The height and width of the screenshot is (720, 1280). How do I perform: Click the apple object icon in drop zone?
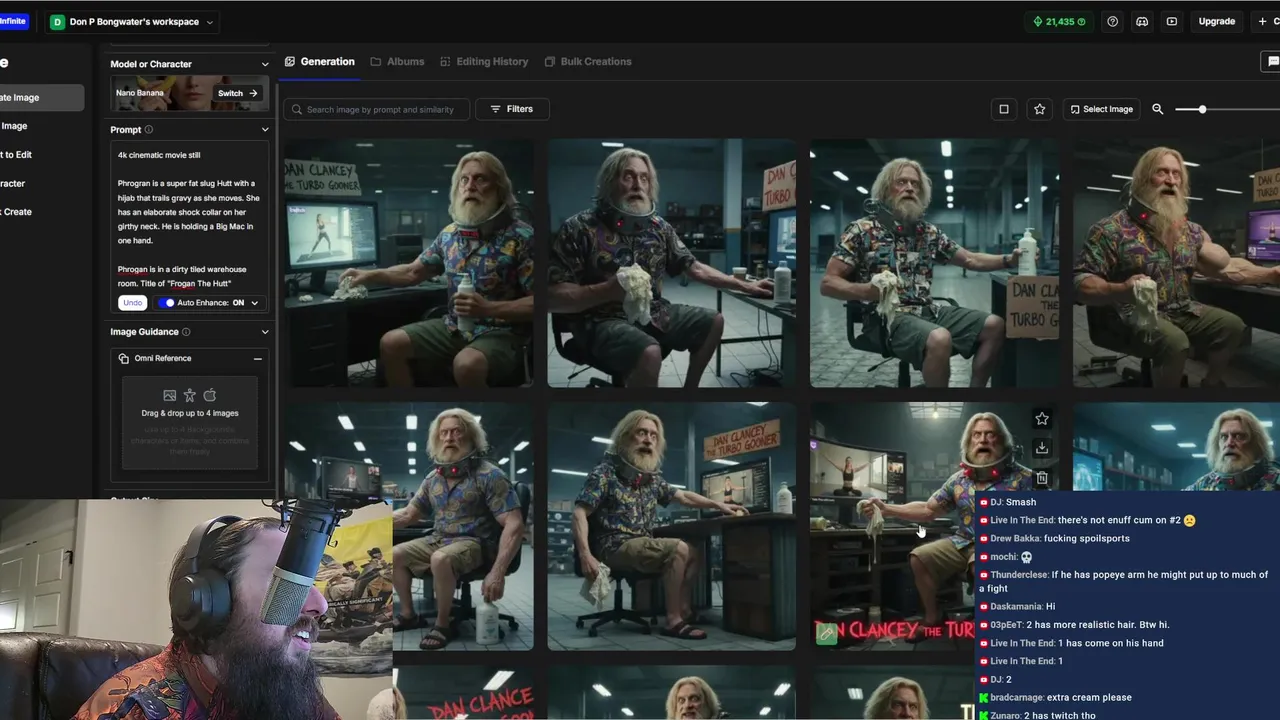[210, 395]
